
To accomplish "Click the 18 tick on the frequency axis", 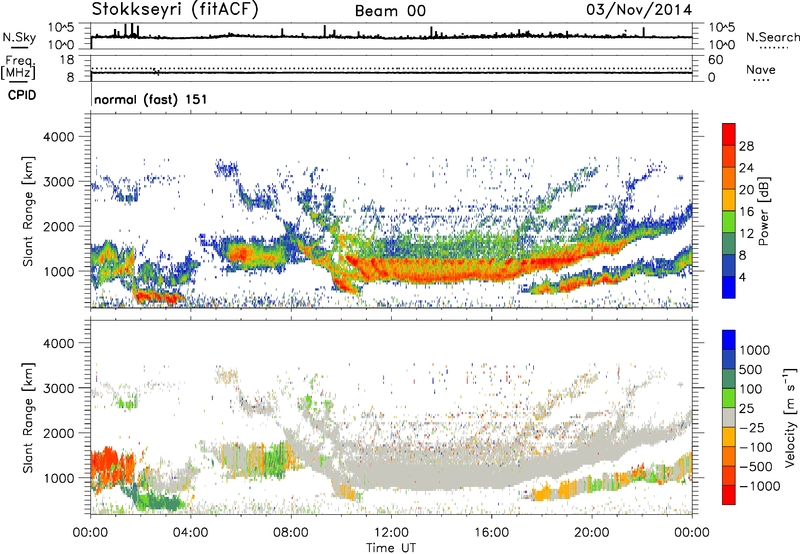I will coord(67,60).
